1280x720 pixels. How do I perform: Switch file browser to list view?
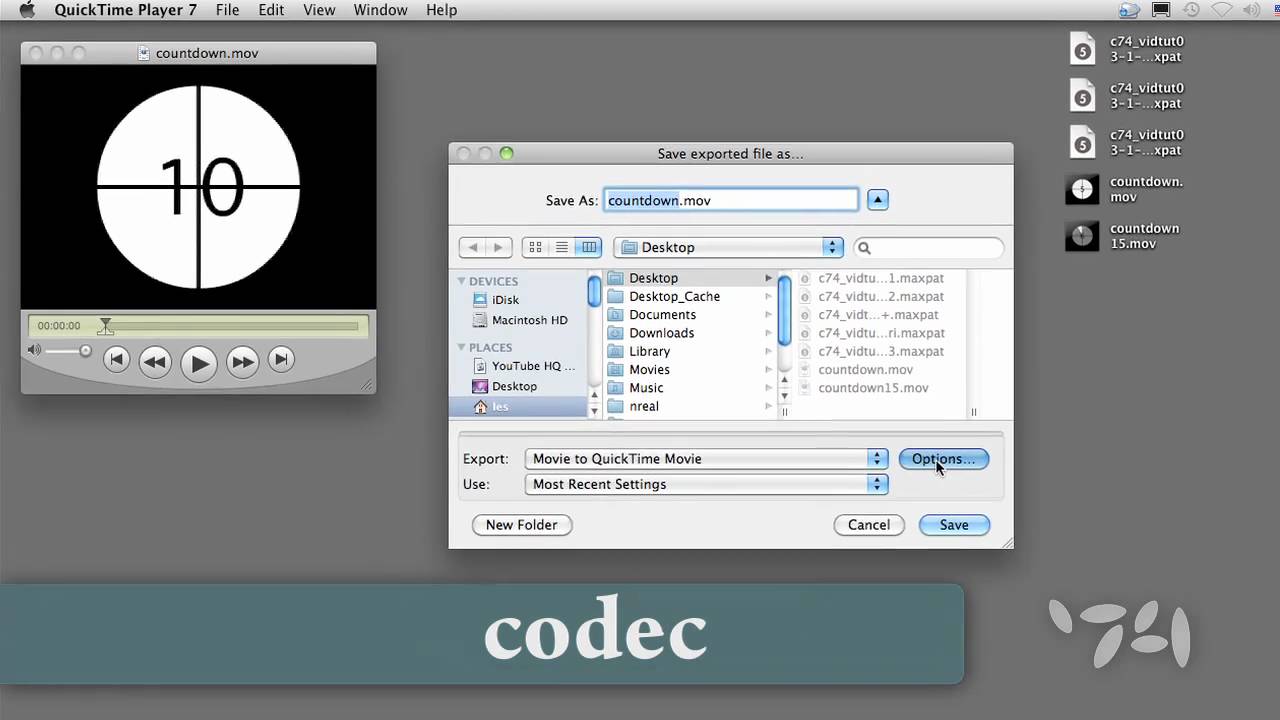coord(562,247)
